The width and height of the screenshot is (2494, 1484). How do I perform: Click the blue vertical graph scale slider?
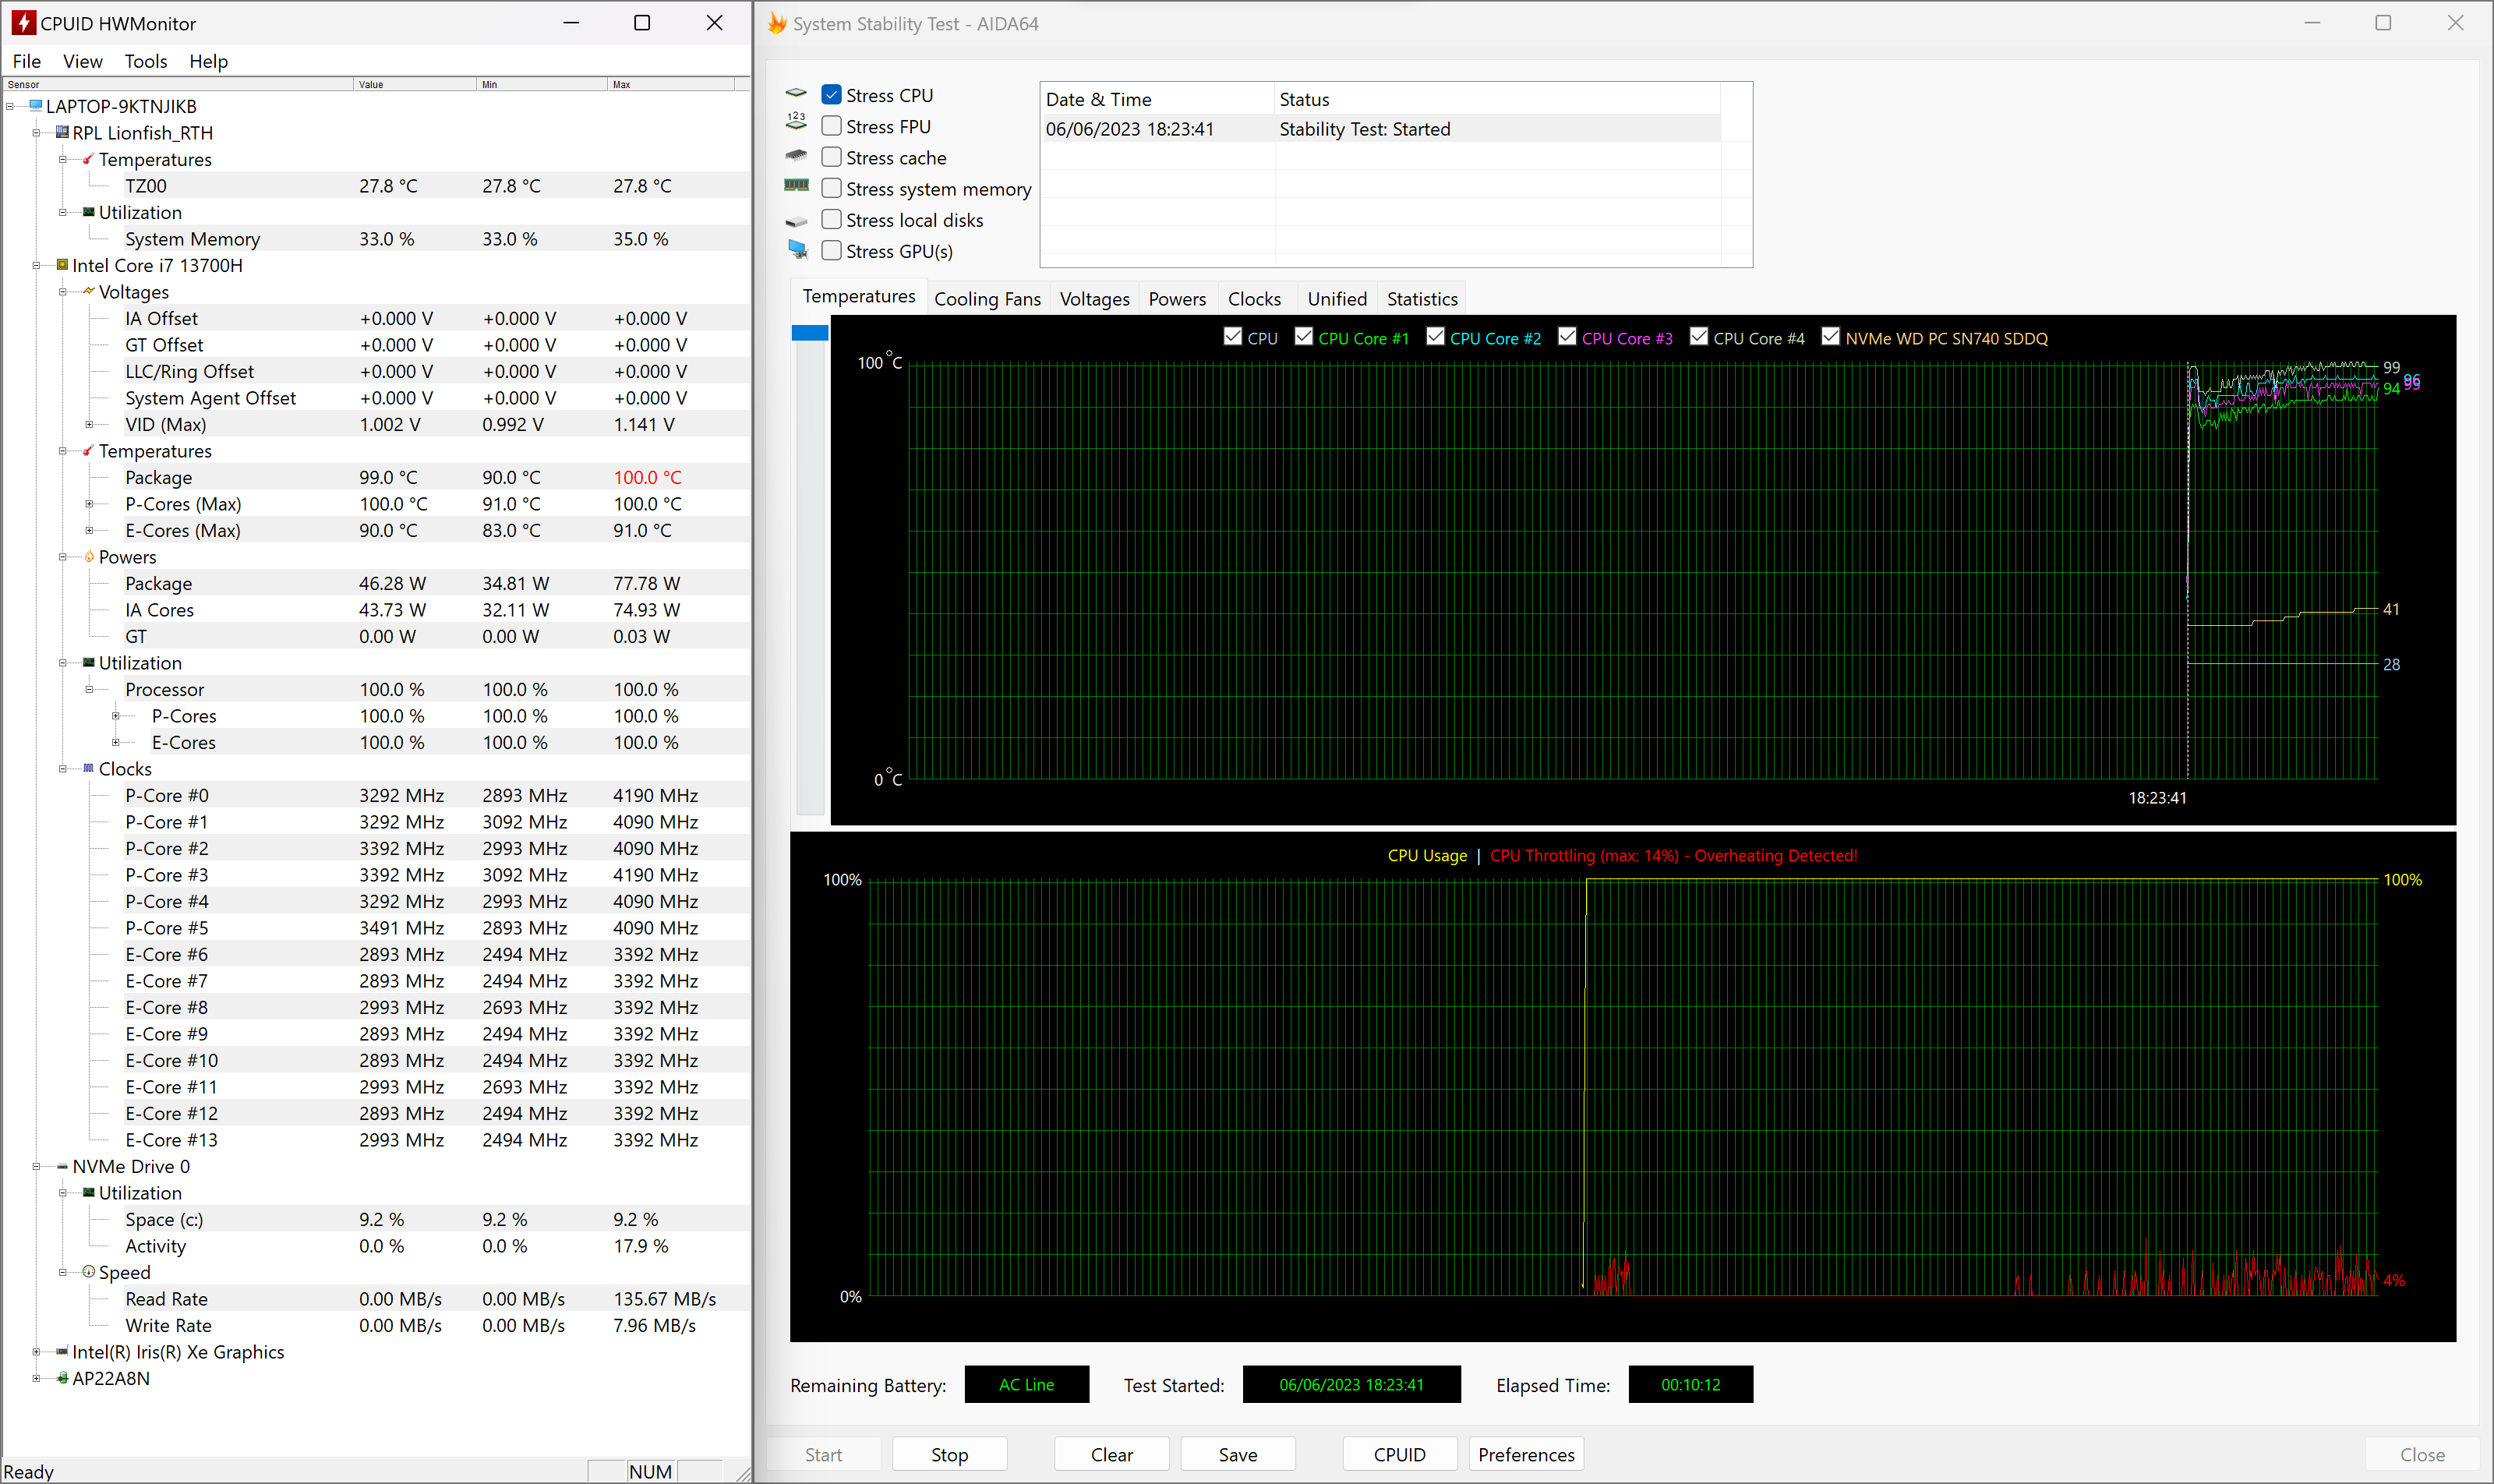click(x=809, y=333)
